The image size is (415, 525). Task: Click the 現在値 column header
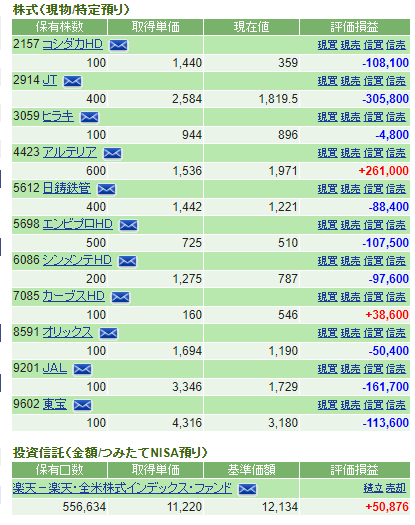[252, 27]
